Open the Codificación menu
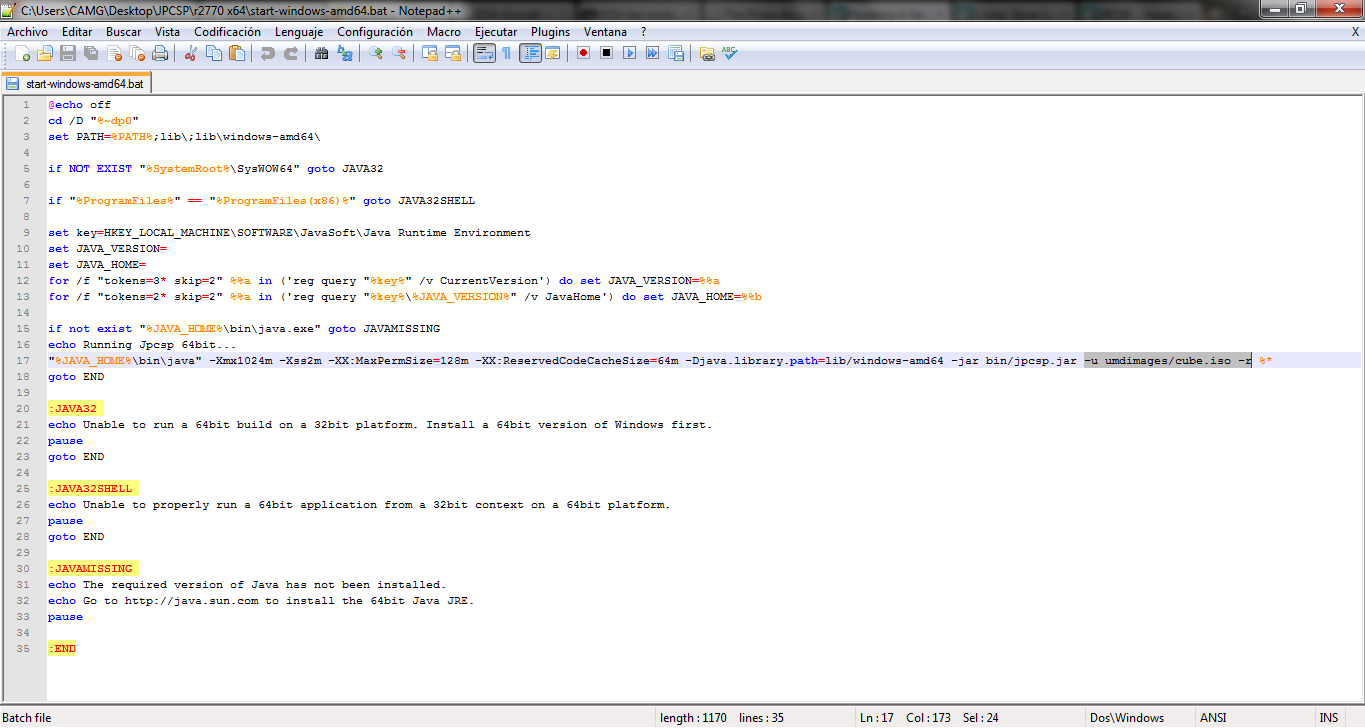This screenshot has width=1365, height=728. pyautogui.click(x=227, y=32)
